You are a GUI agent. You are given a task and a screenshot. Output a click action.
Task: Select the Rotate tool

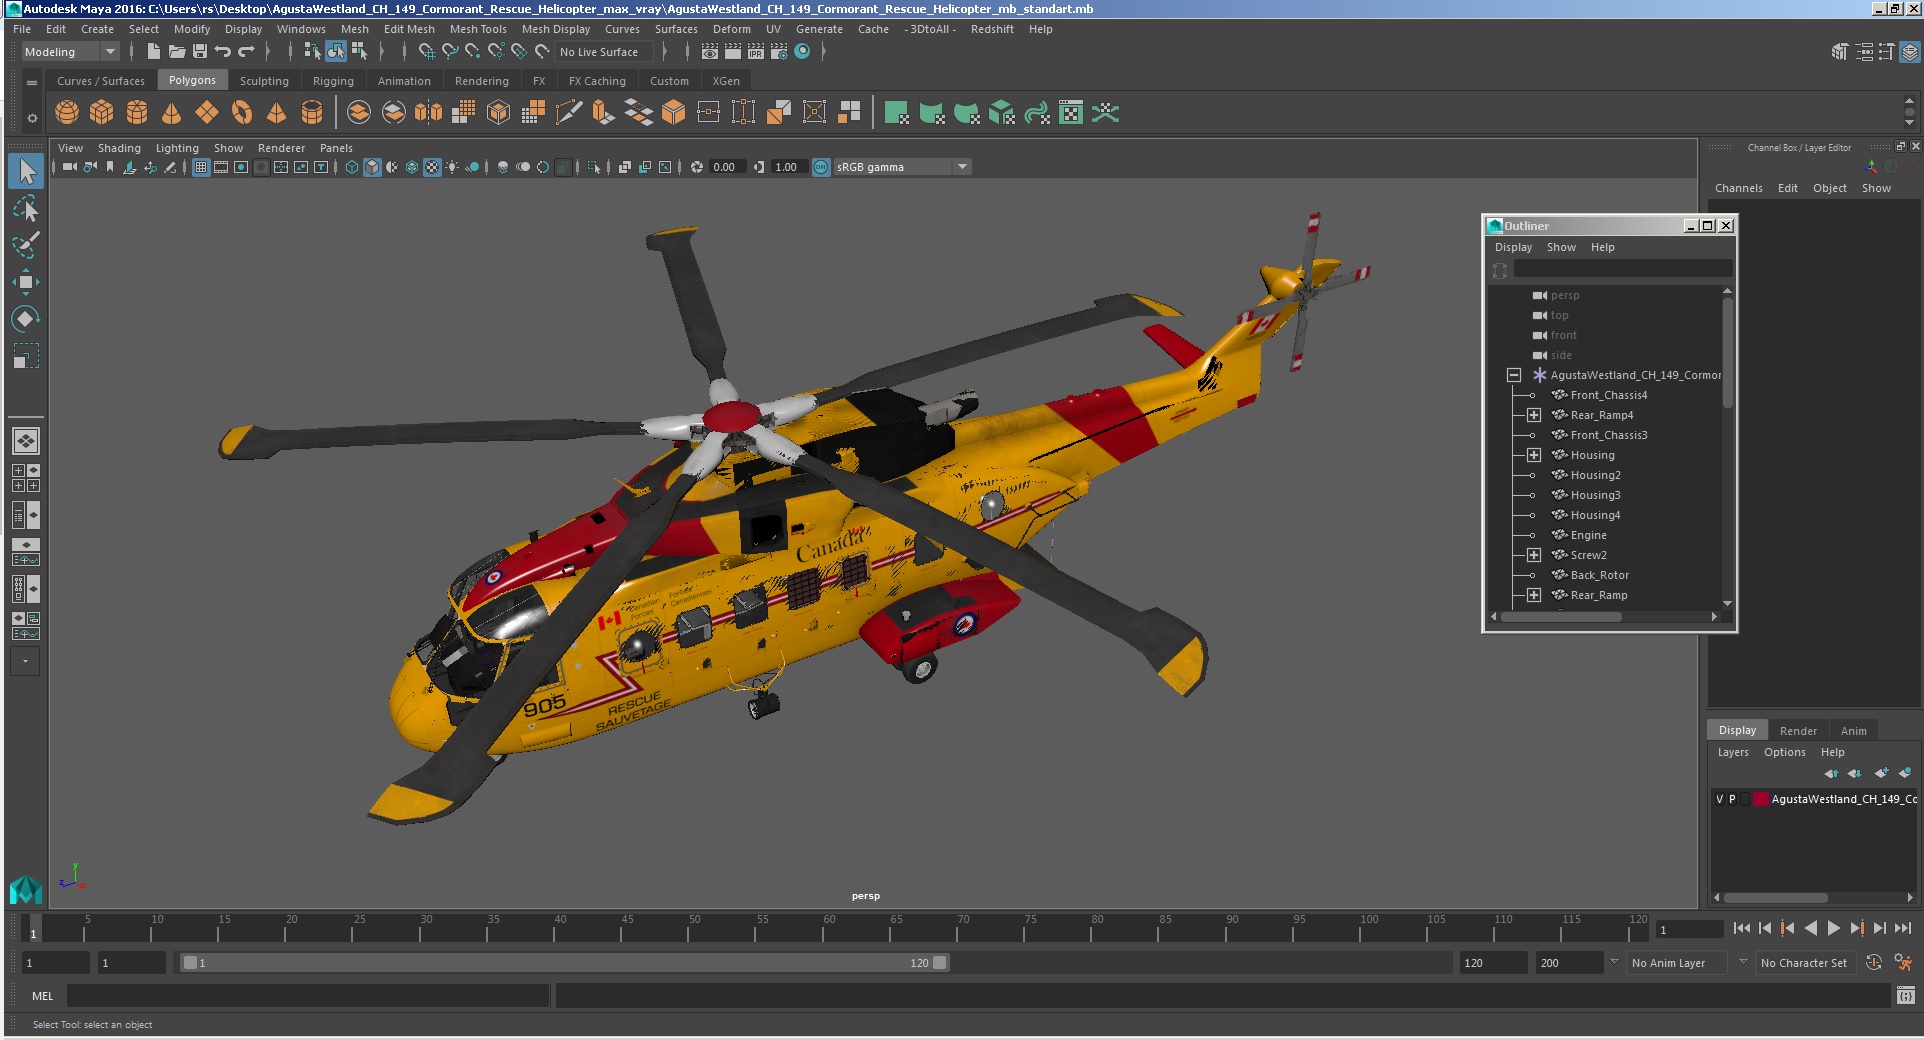click(x=26, y=319)
